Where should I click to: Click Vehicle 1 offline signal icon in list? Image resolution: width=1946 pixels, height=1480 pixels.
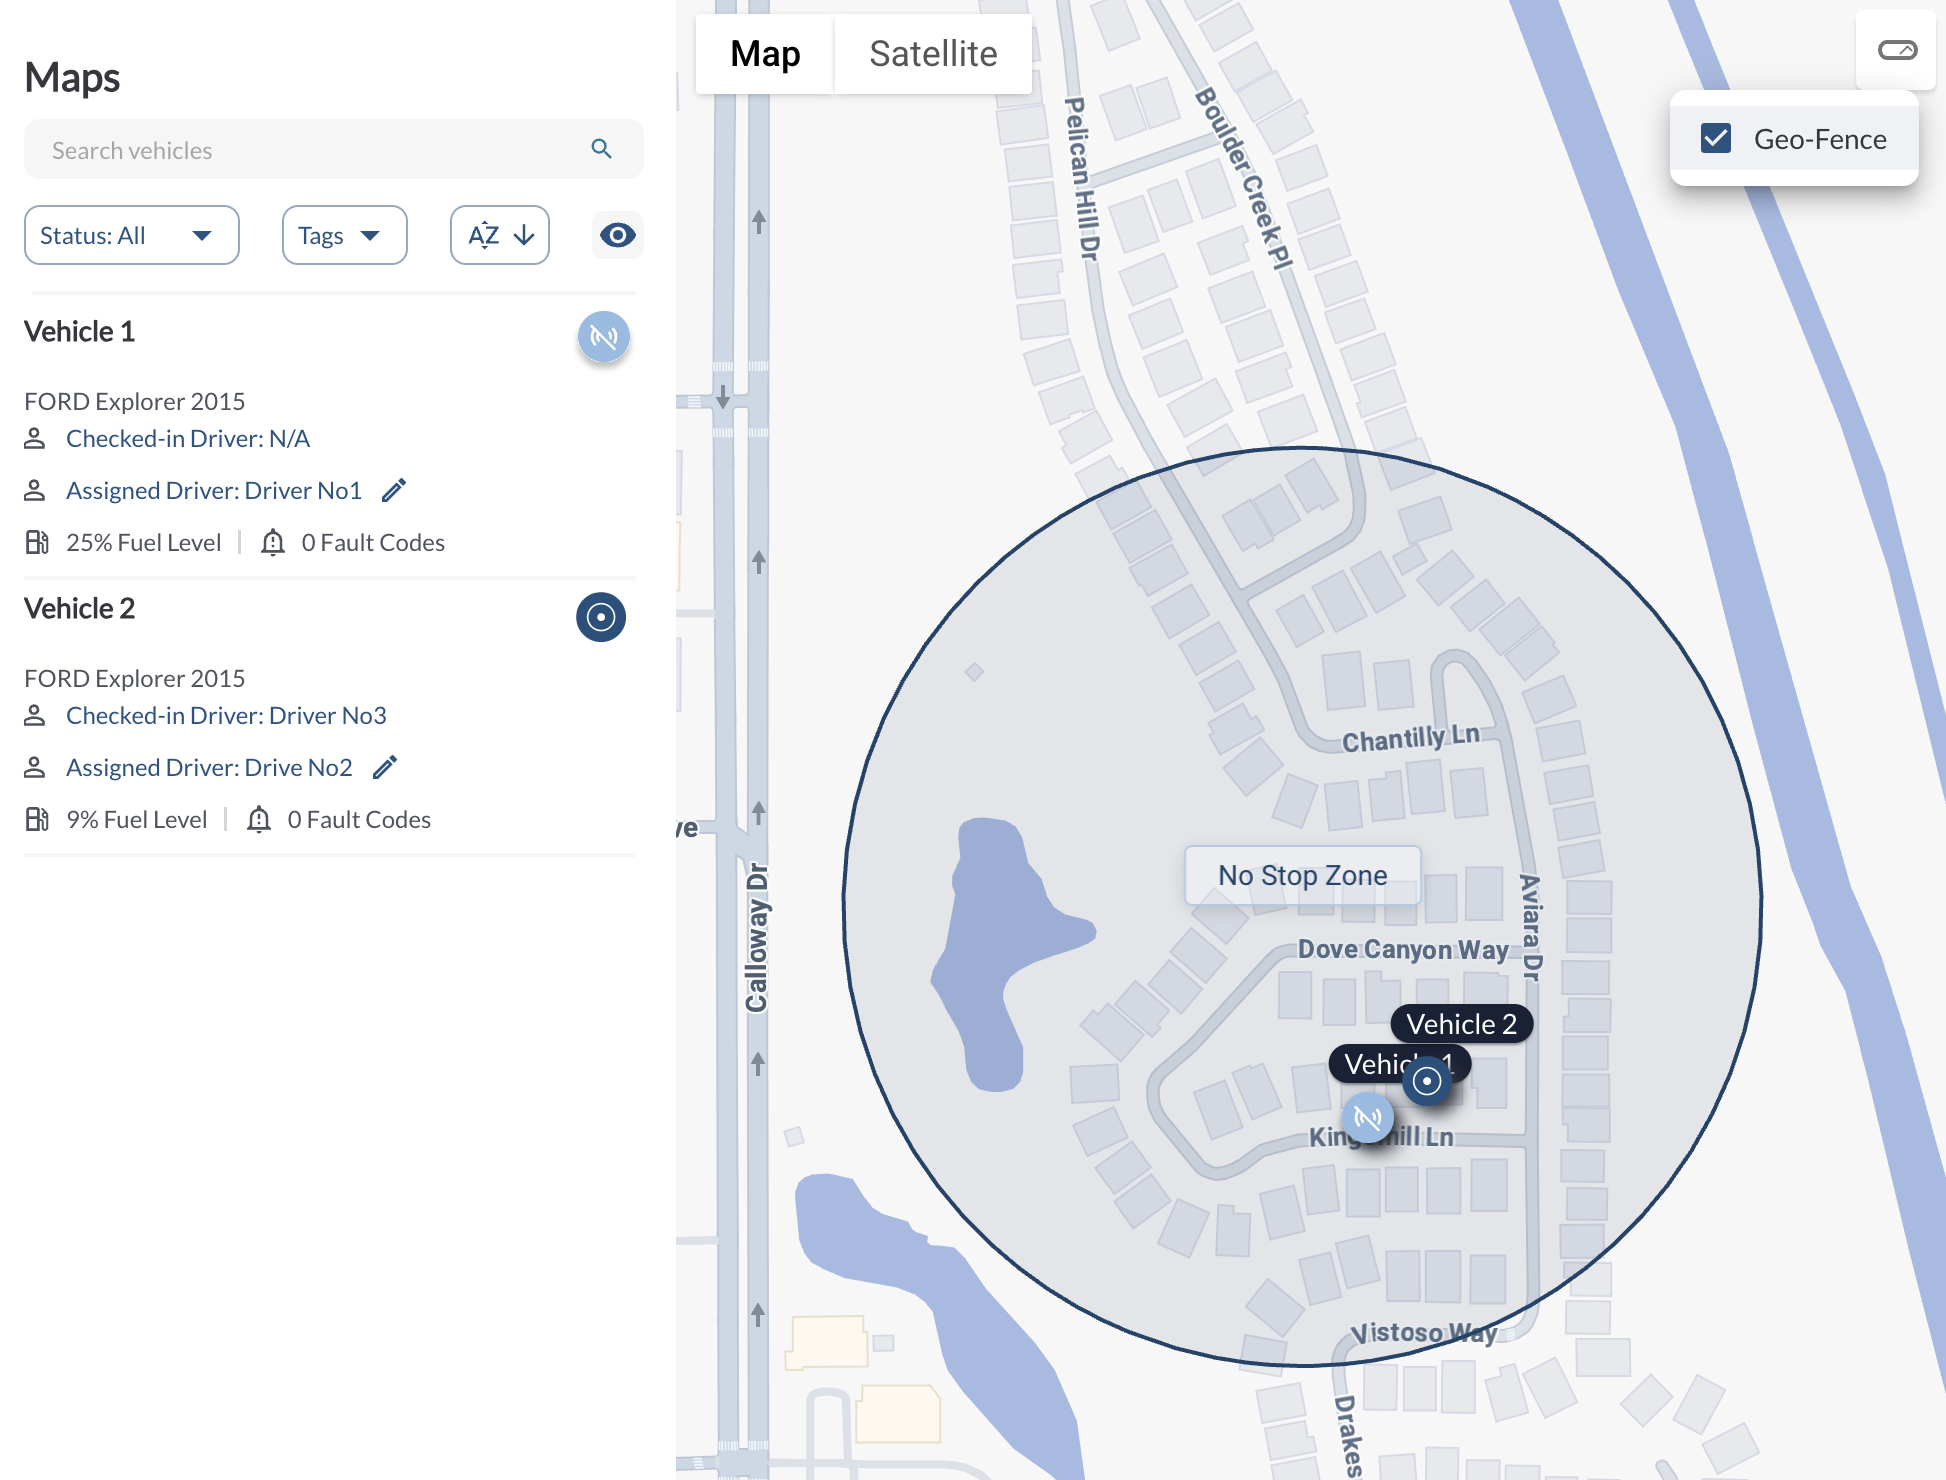pyautogui.click(x=603, y=337)
